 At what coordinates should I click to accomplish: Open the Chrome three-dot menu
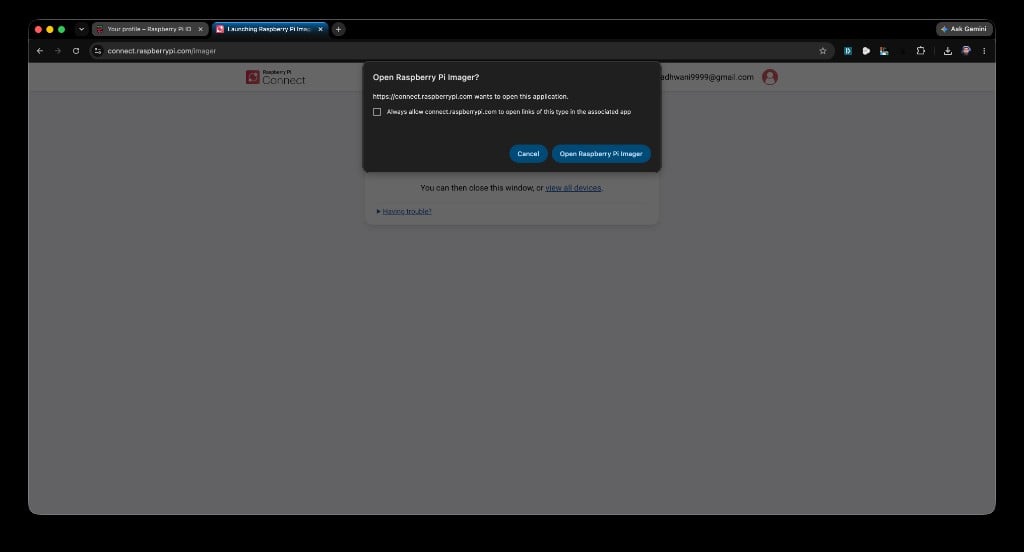point(984,50)
